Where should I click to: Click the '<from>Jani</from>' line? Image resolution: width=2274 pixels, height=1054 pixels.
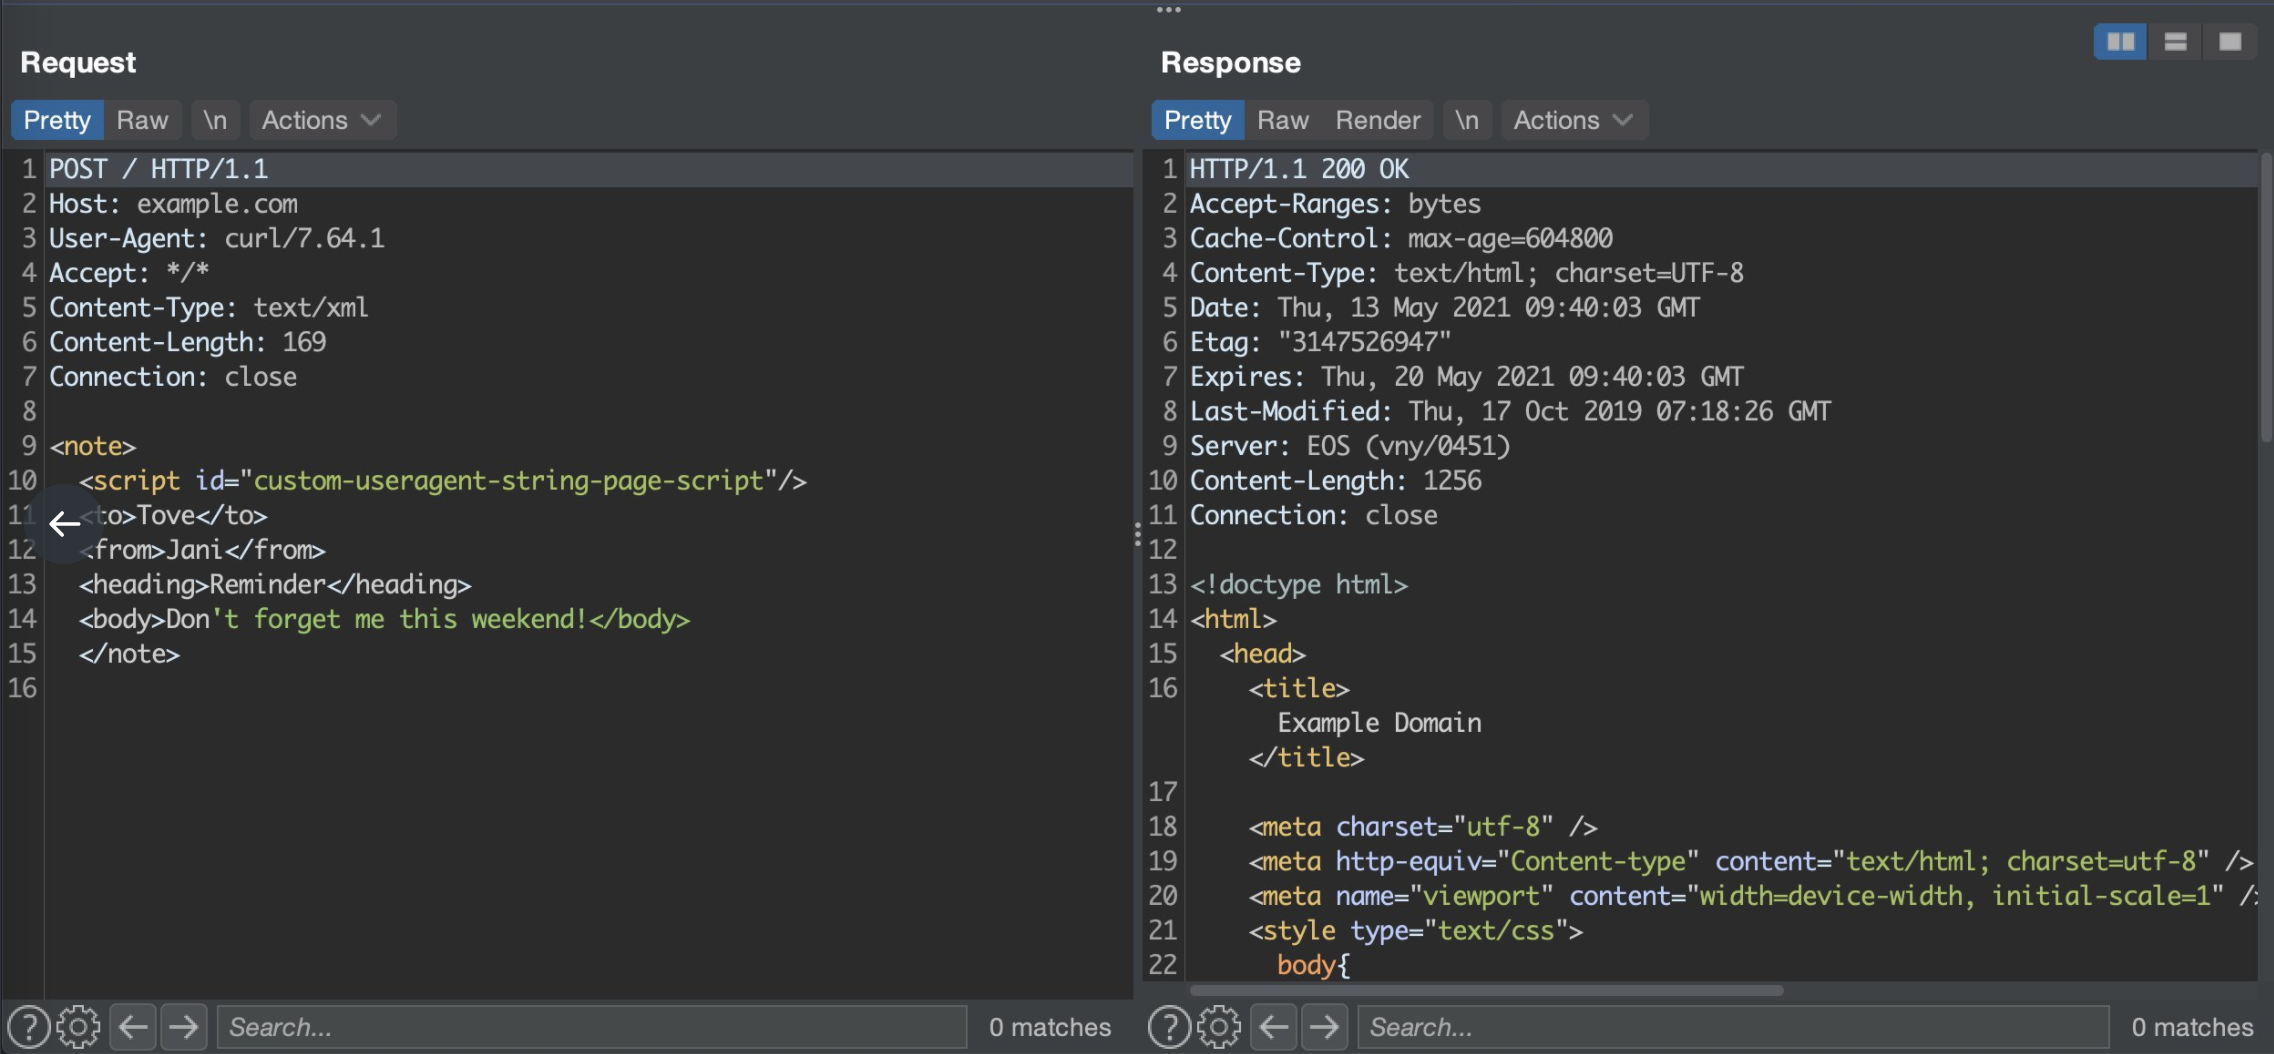coord(203,550)
